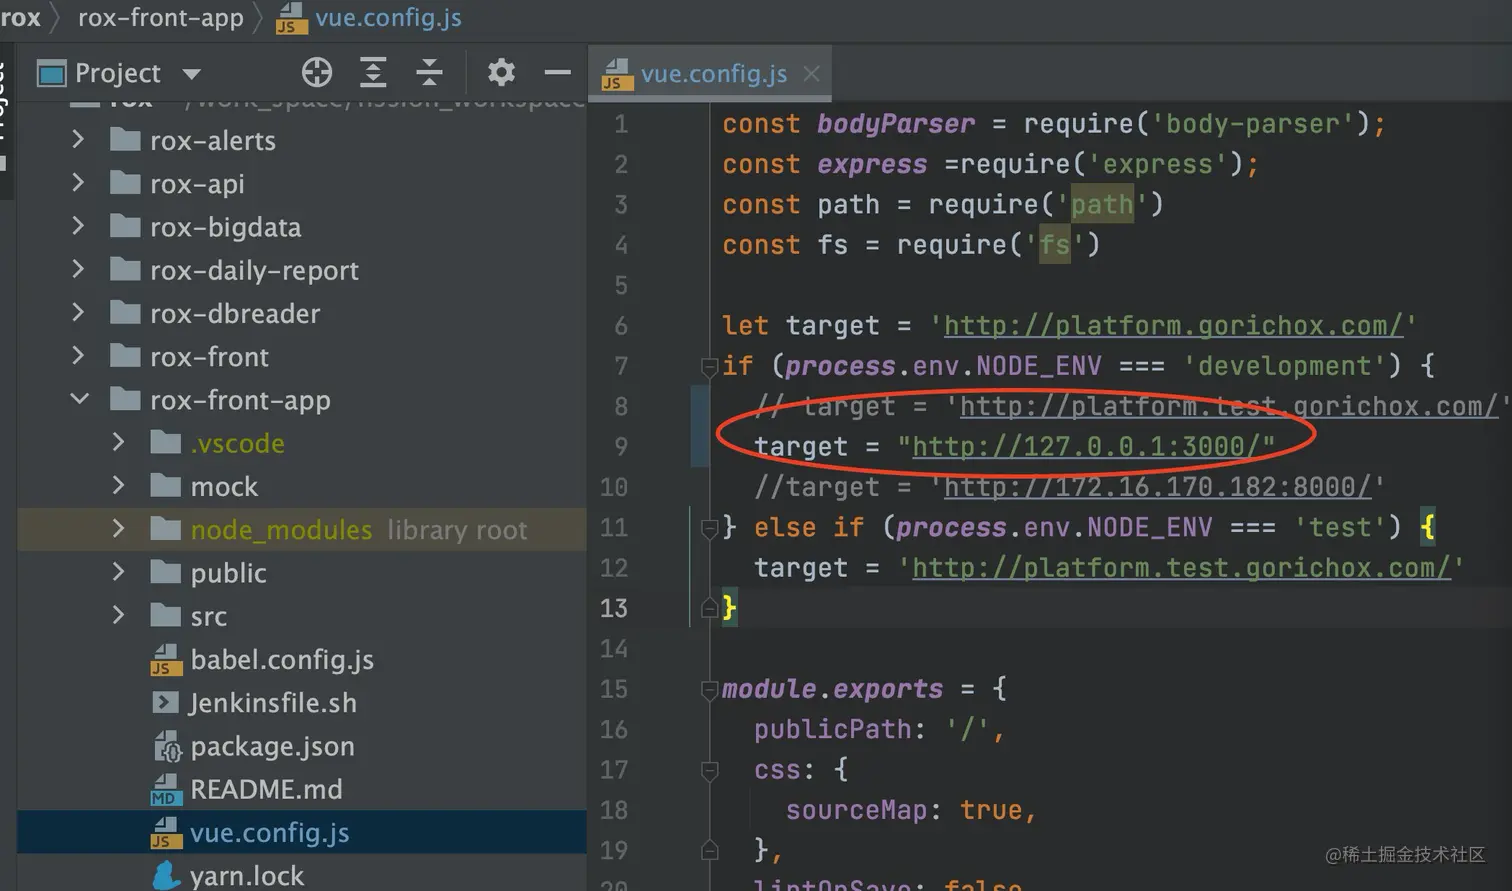The image size is (1512, 891).
Task: Expand the rox-front folder
Action: (x=78, y=356)
